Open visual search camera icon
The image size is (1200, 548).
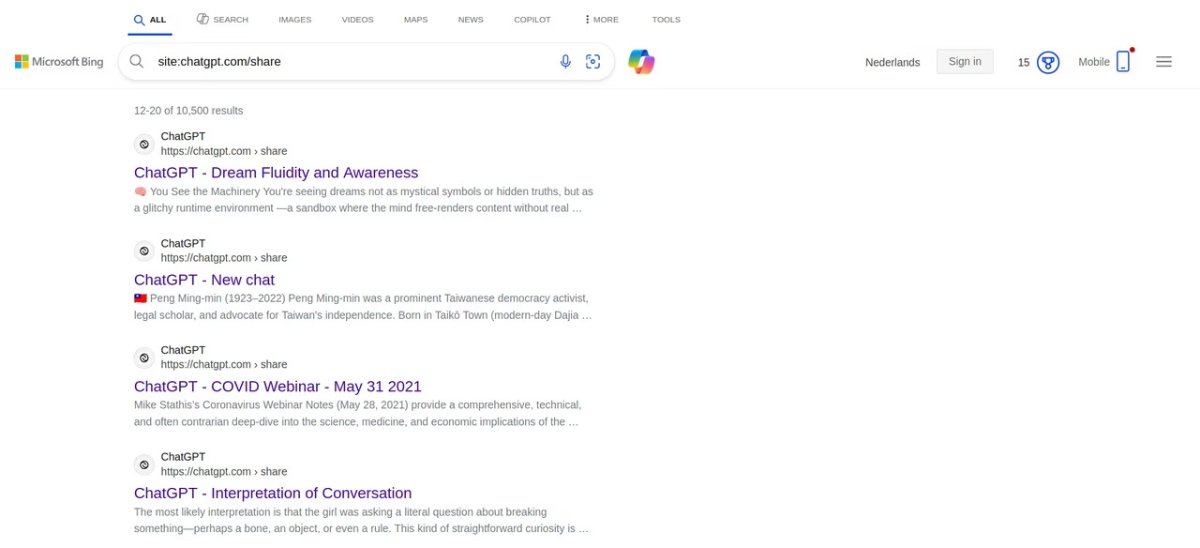coord(593,62)
